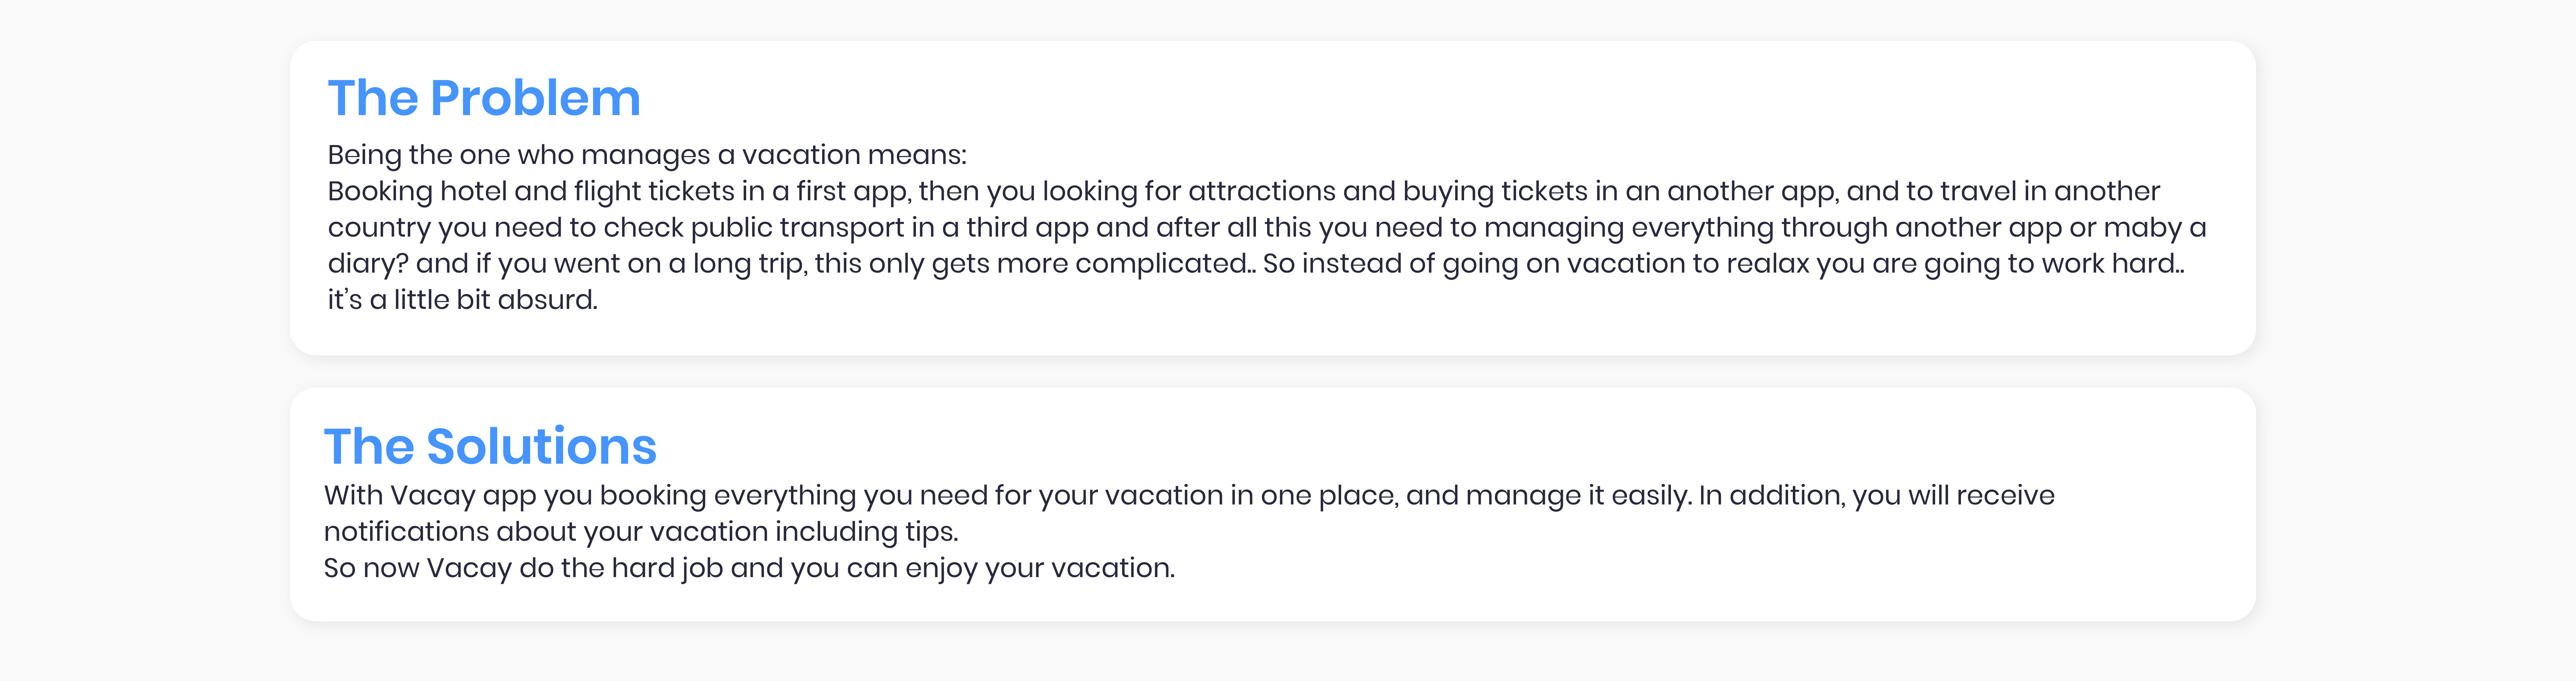Select the line "Being the one who manages a vacation means:"
2576x681 pixels.
647,155
